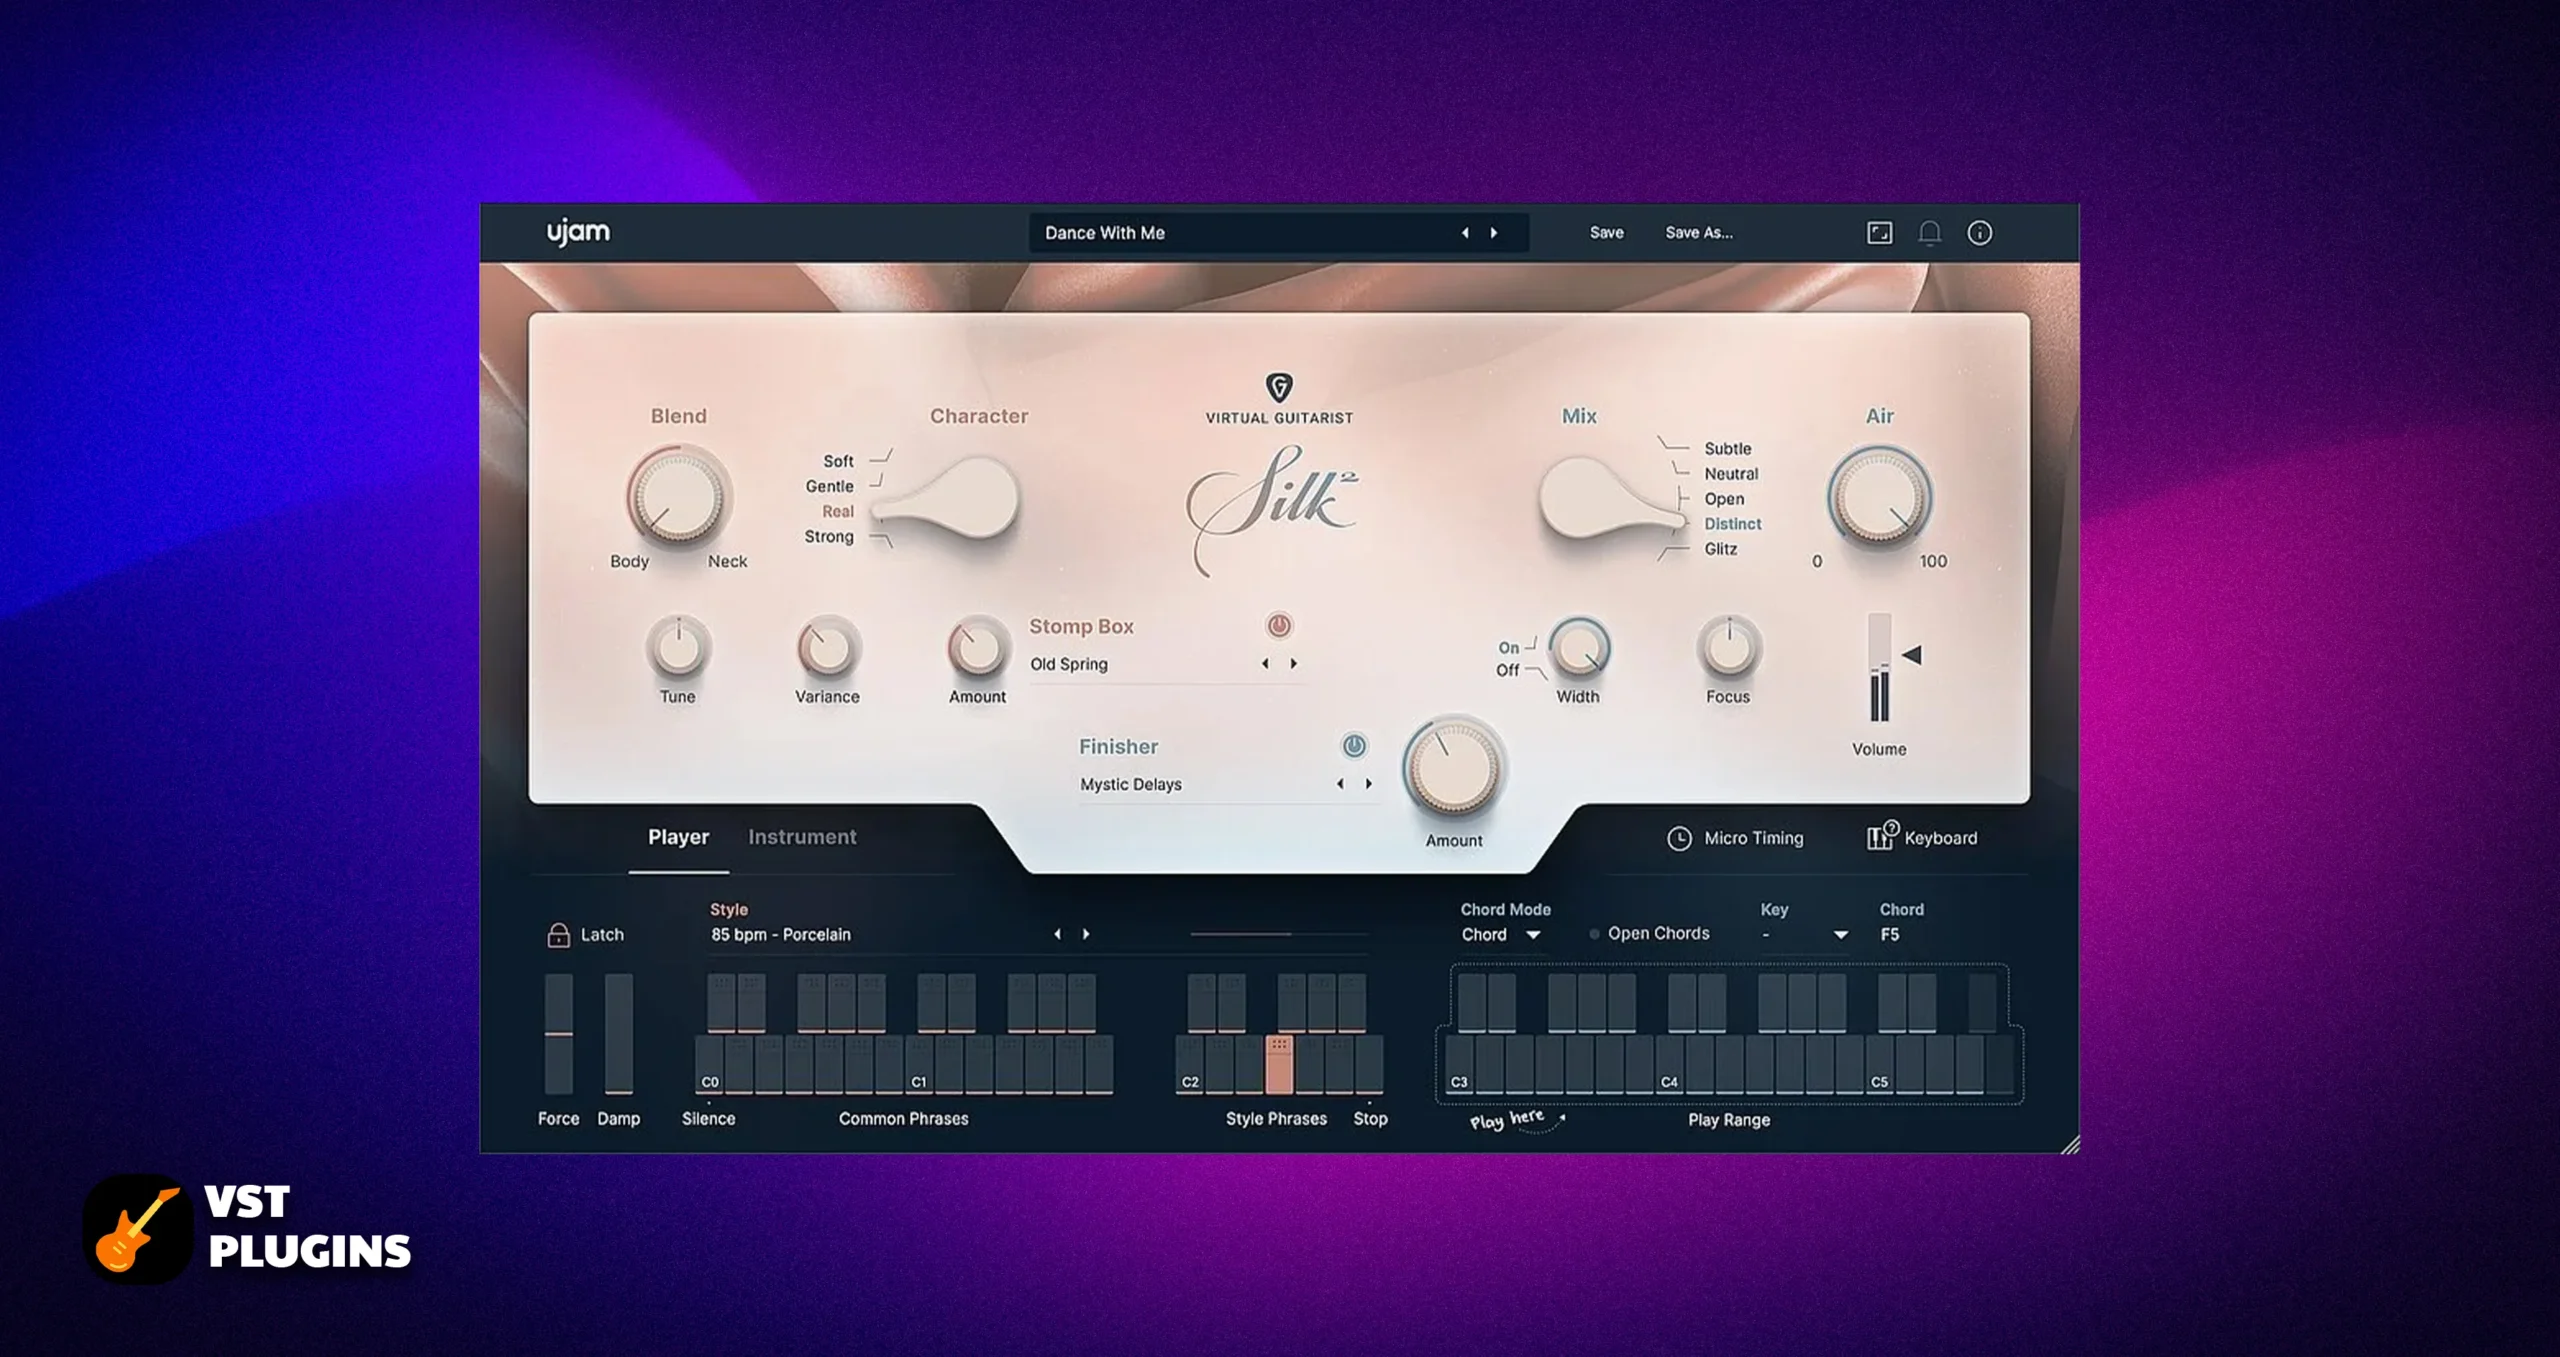This screenshot has width=2560, height=1357.
Task: Select the Open mix option
Action: pos(1724,498)
